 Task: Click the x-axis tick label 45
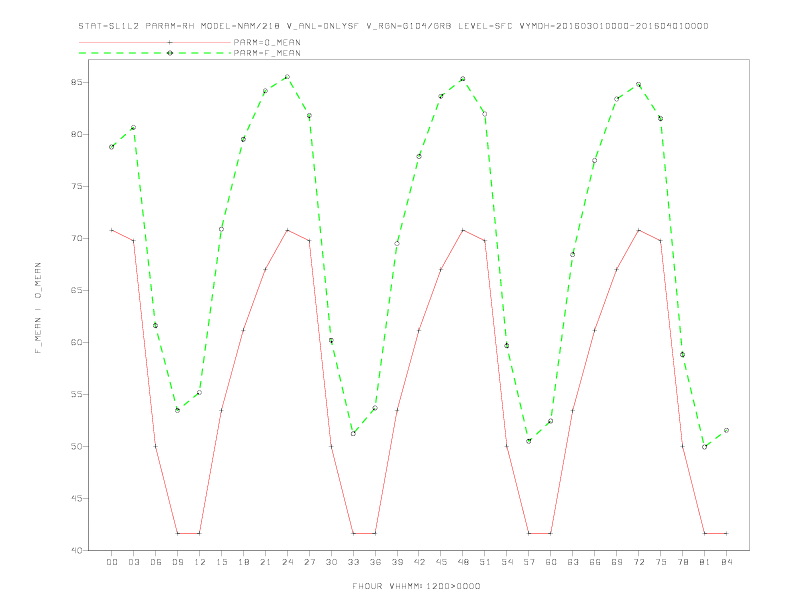pyautogui.click(x=441, y=562)
